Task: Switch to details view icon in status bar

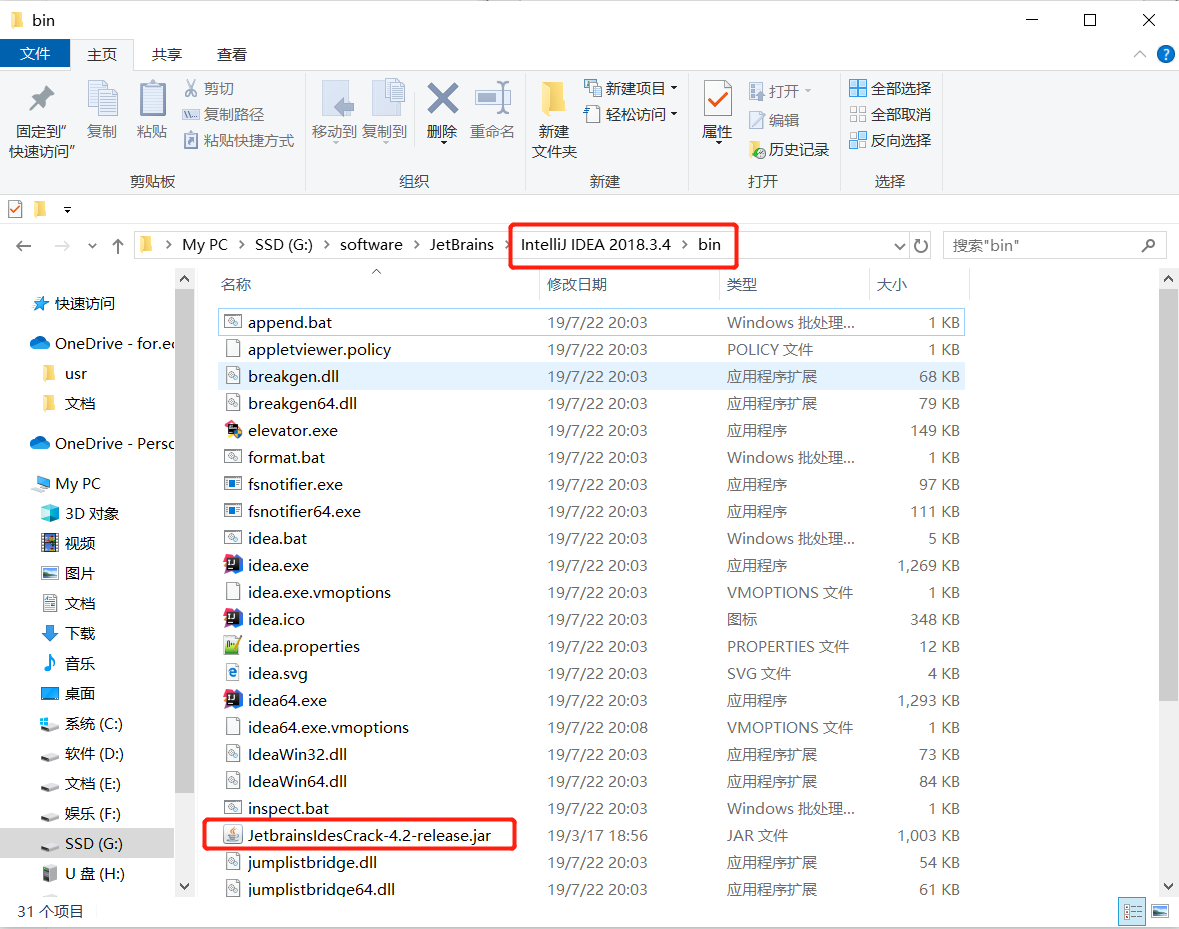Action: tap(1132, 912)
